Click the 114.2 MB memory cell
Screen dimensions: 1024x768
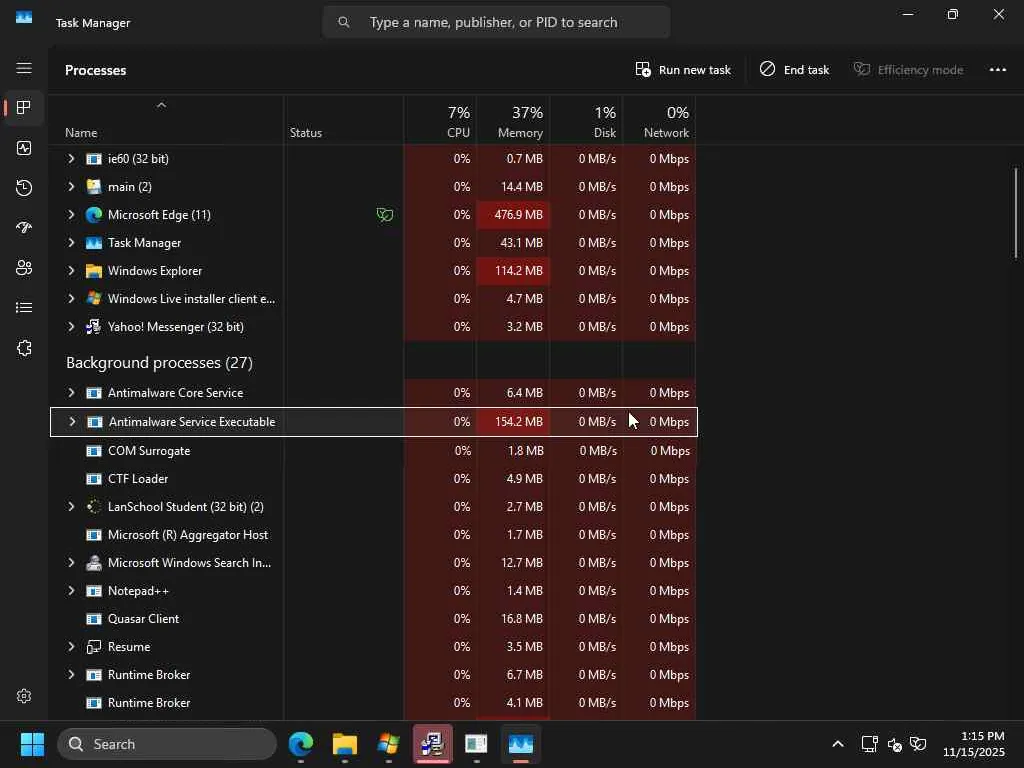point(513,271)
